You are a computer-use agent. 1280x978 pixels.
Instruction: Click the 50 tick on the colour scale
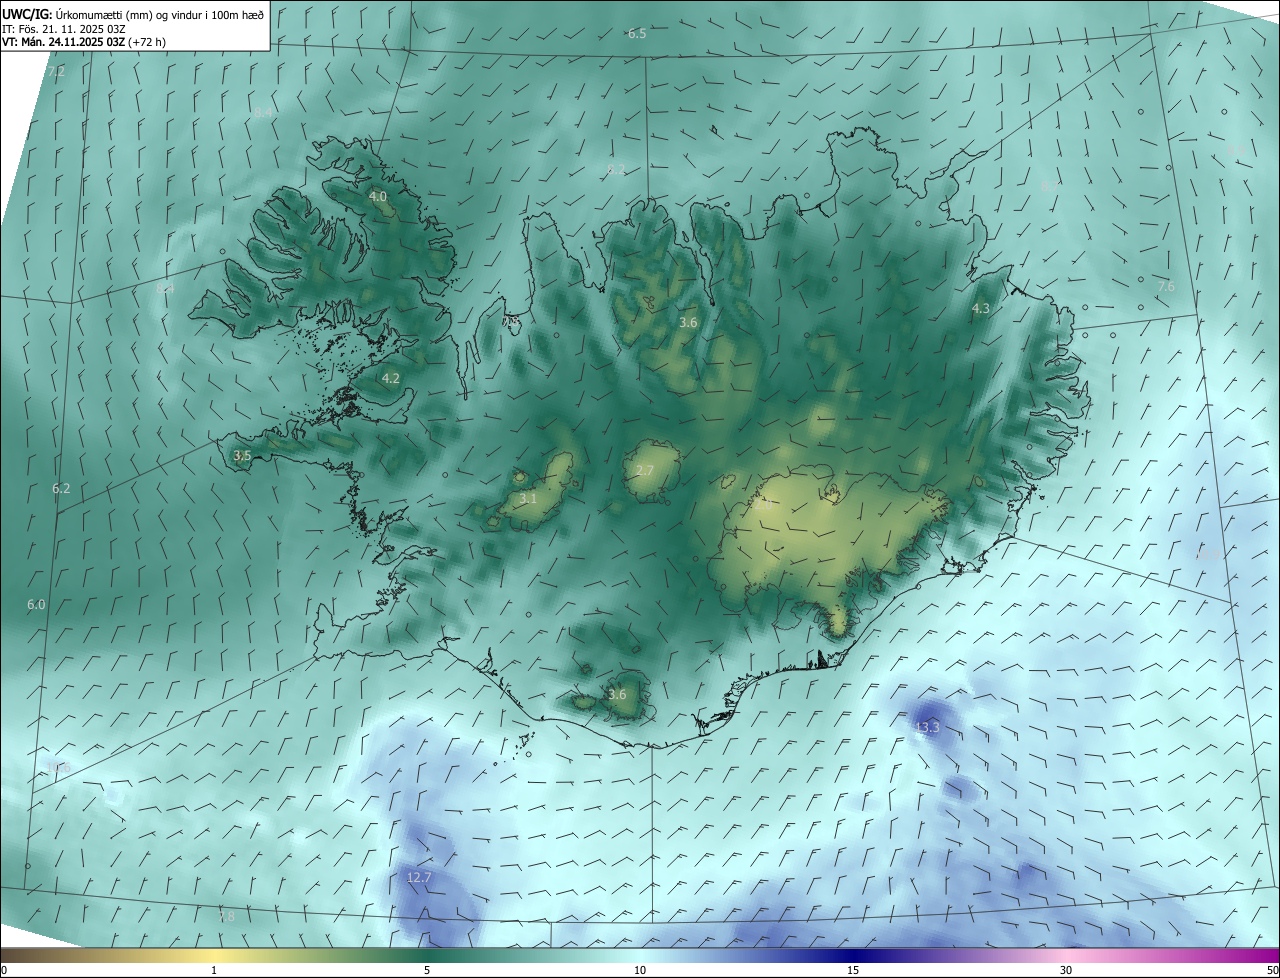pyautogui.click(x=1272, y=970)
